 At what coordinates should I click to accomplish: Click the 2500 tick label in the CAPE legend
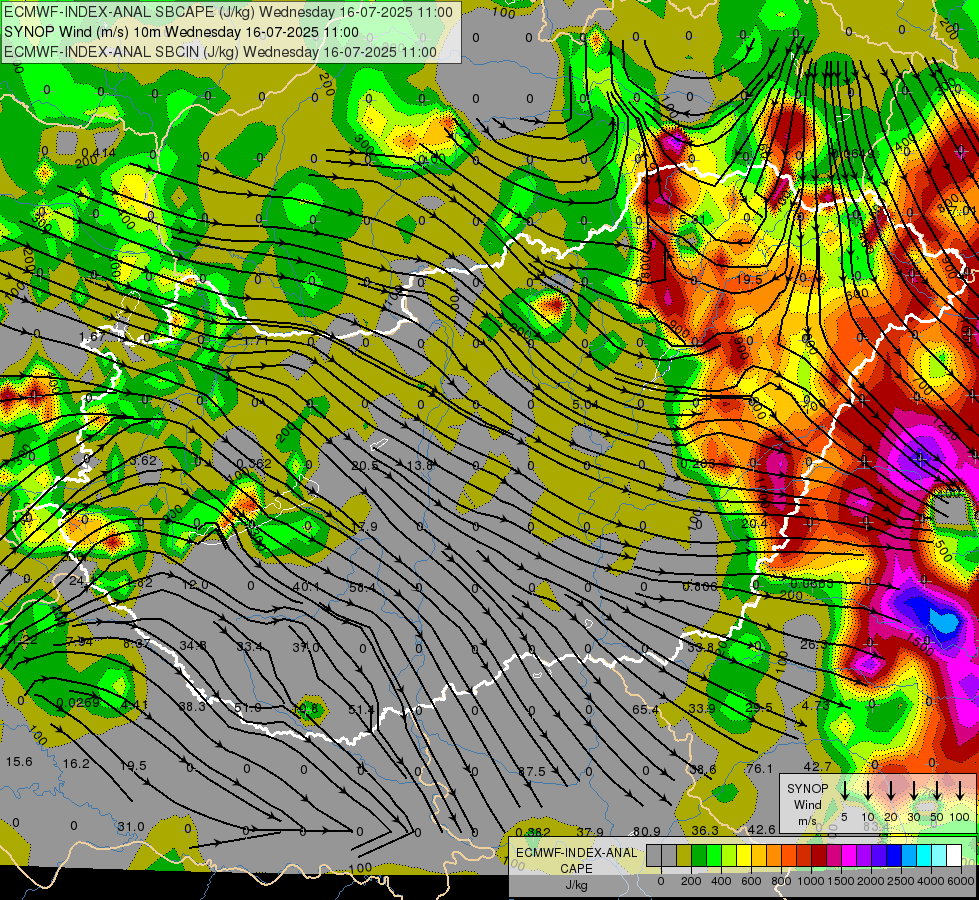[901, 881]
